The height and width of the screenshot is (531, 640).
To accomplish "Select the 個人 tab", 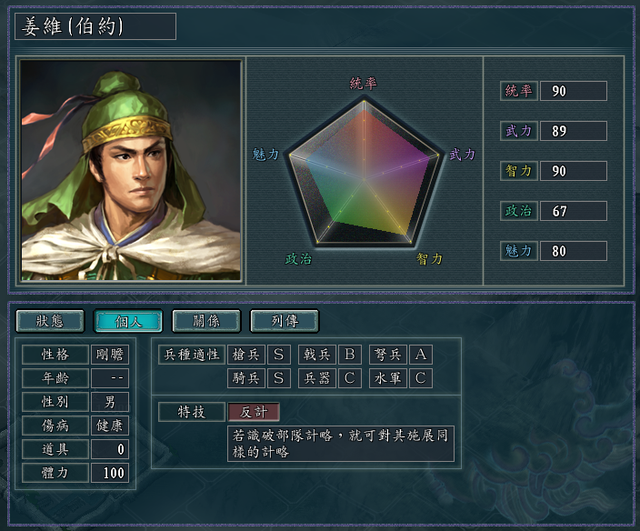I will [128, 321].
